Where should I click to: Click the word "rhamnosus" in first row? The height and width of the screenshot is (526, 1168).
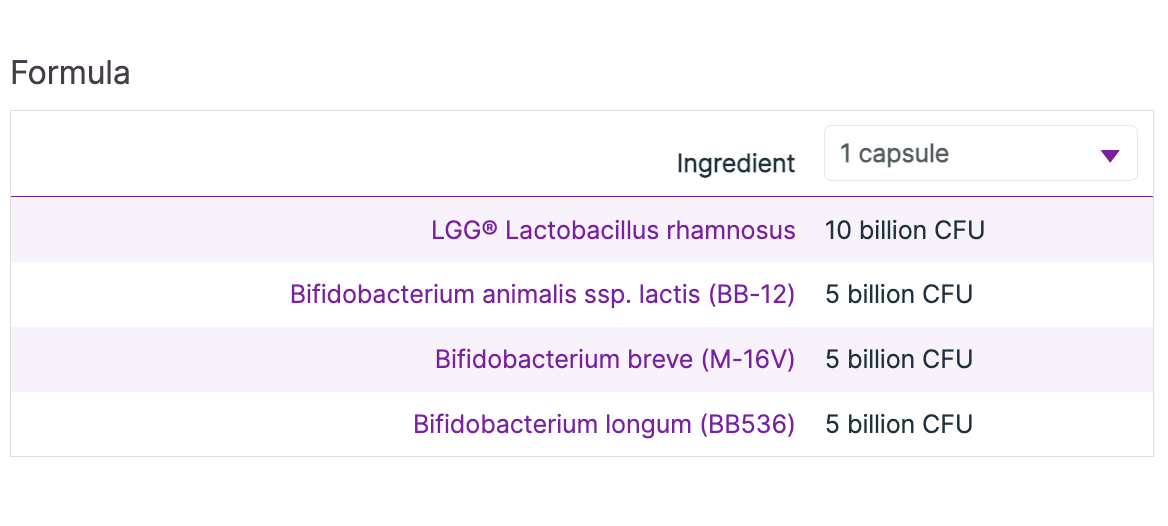[x=731, y=231]
